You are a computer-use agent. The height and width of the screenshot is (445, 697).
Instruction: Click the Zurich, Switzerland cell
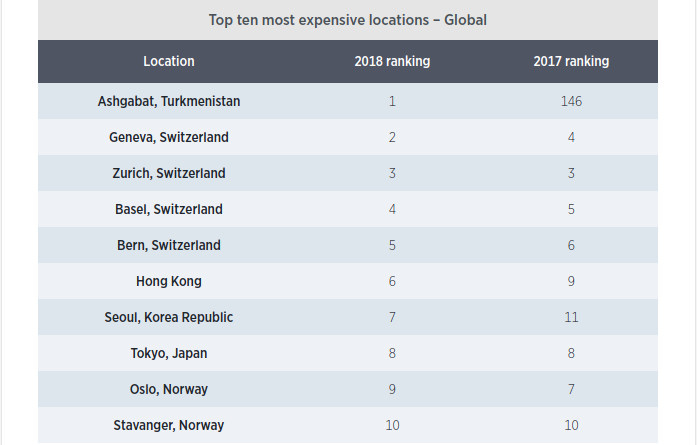point(169,173)
